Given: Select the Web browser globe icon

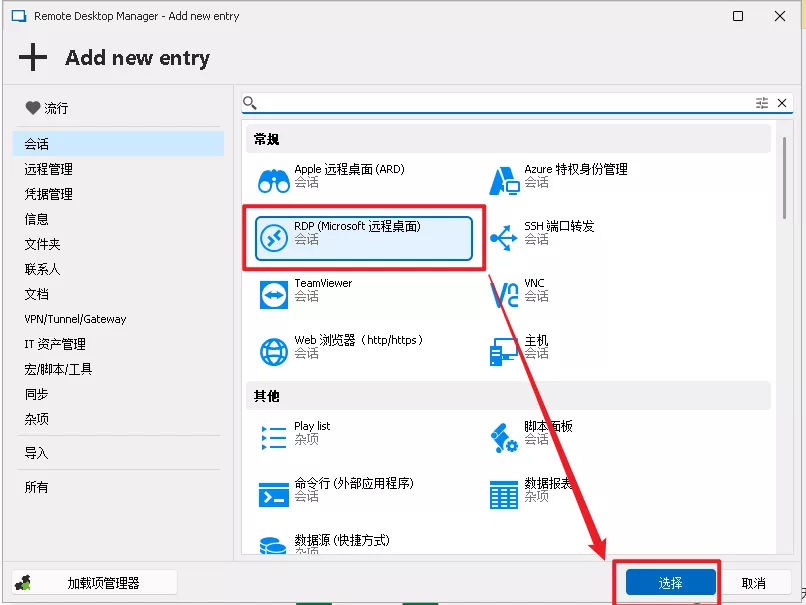Looking at the screenshot, I should click(273, 352).
